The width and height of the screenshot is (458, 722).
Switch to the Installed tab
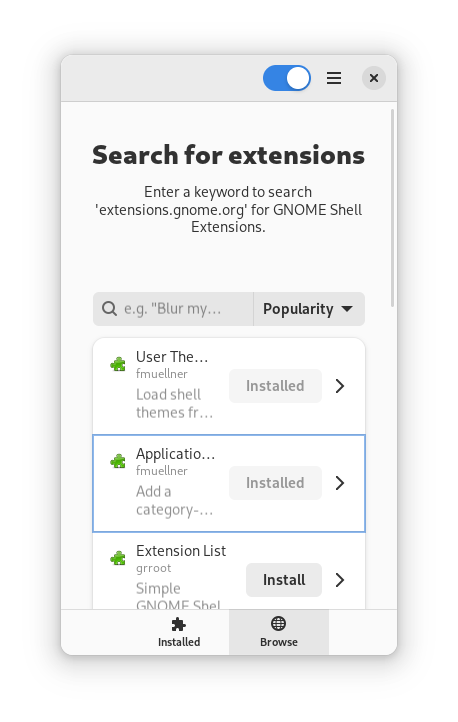click(179, 632)
